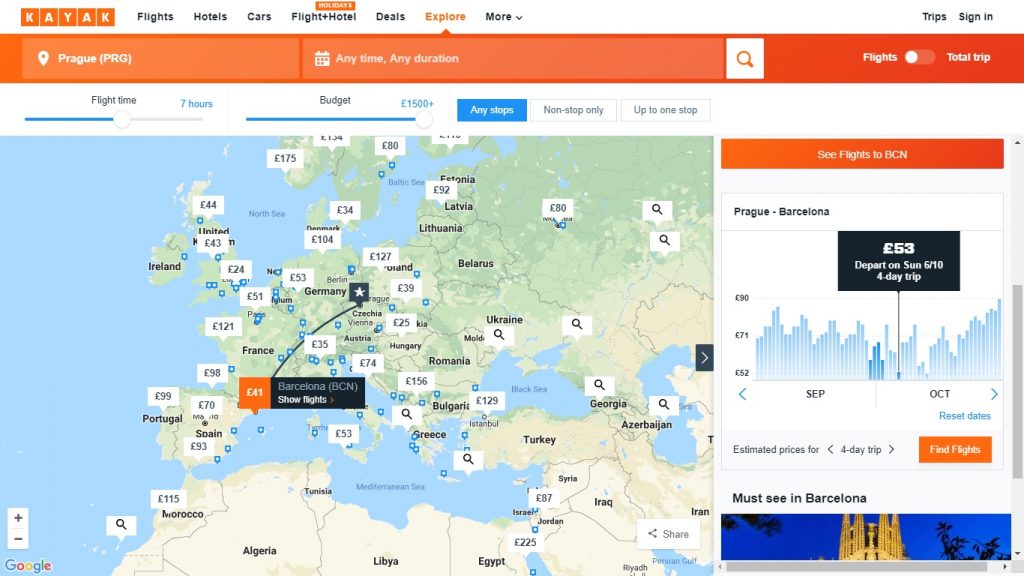Toggle between Flights and Total trip

[x=918, y=58]
